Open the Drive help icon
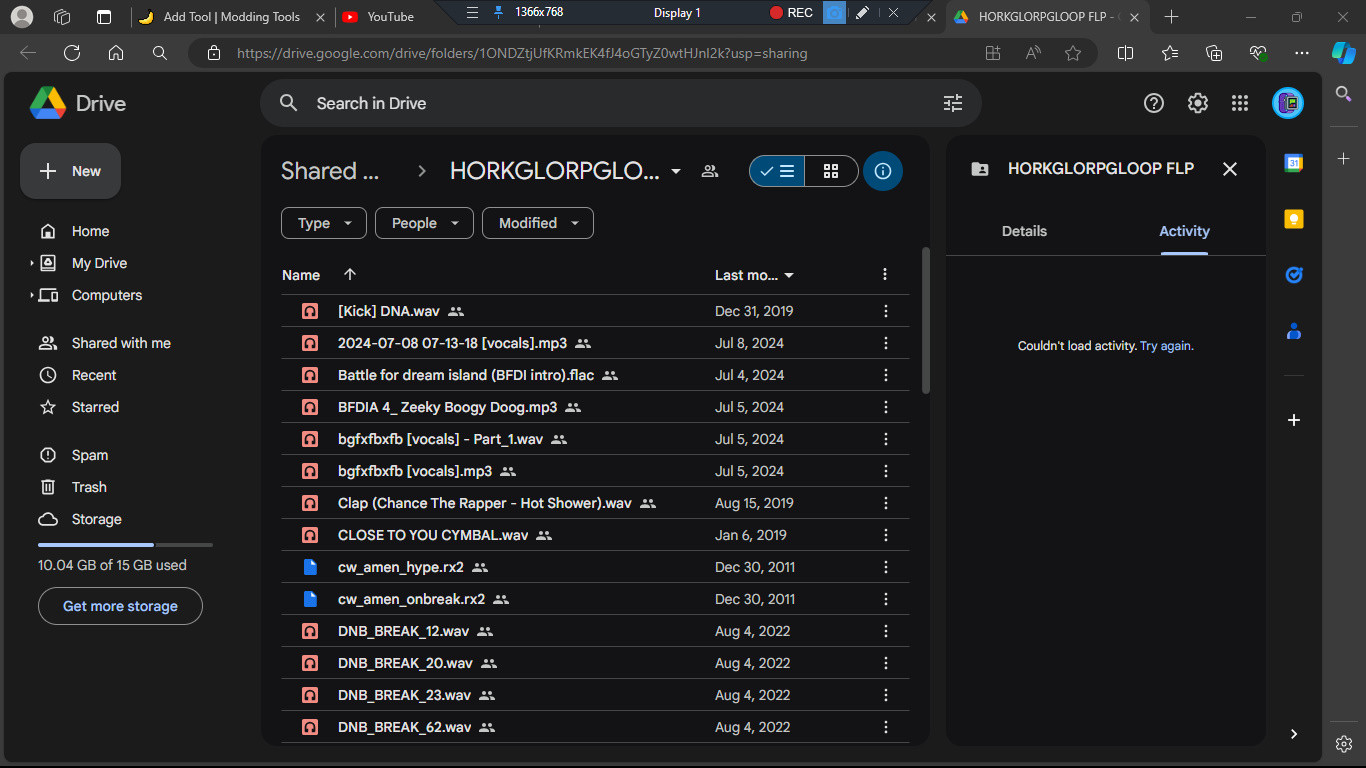Screen dimensions: 1366x768 click(x=1153, y=103)
